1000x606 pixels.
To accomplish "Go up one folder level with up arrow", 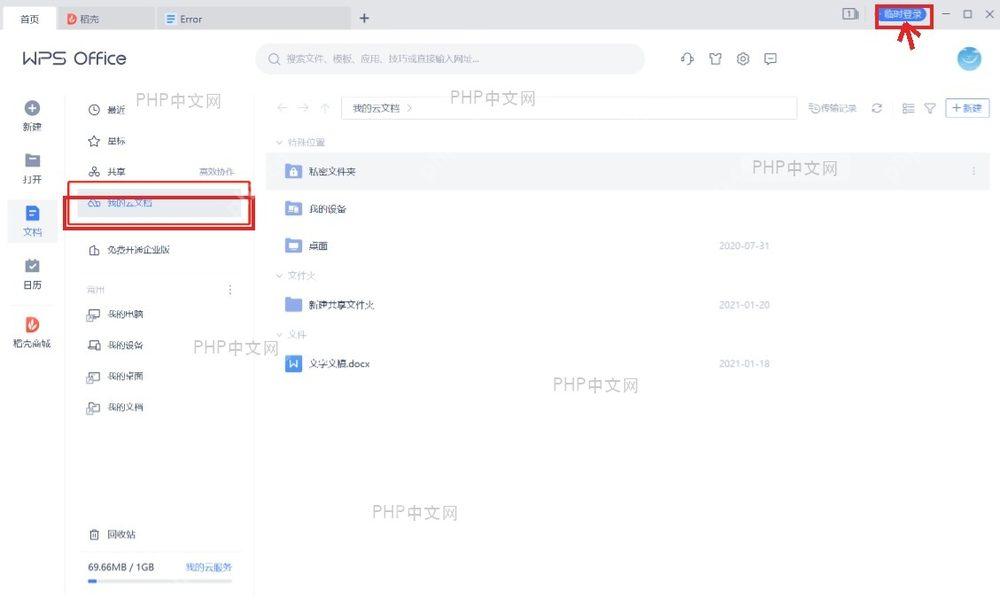I will coord(325,108).
